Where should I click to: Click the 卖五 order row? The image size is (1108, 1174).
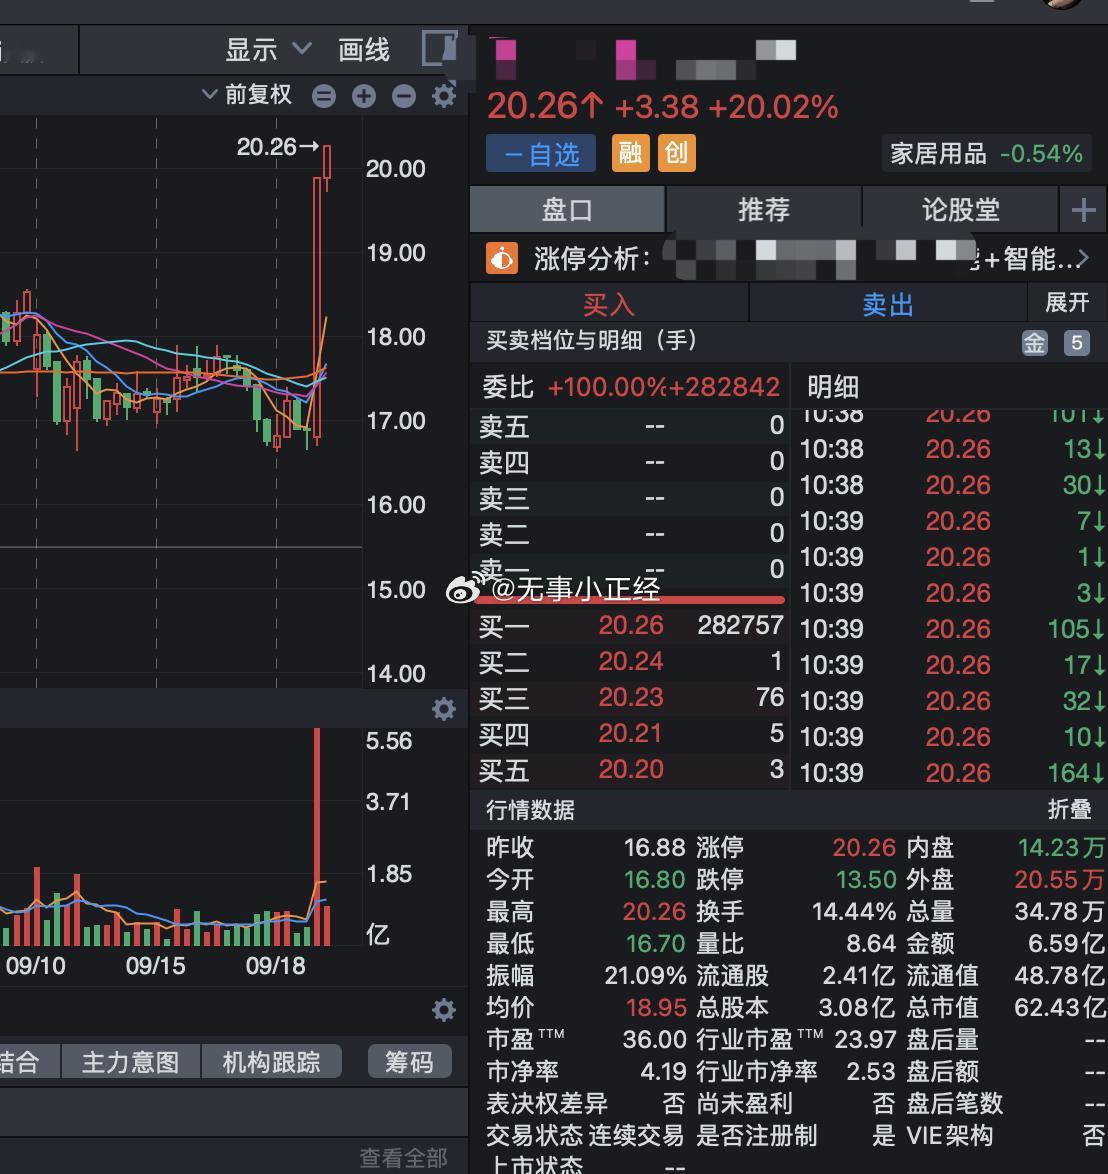tap(630, 426)
